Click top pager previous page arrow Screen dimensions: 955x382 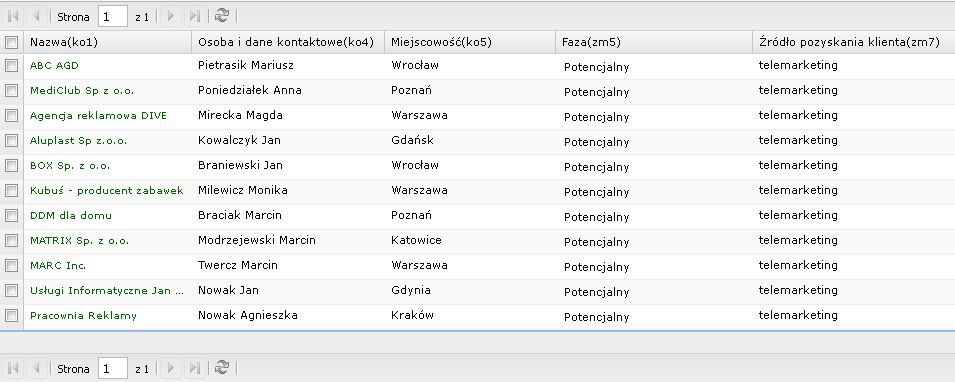click(35, 16)
